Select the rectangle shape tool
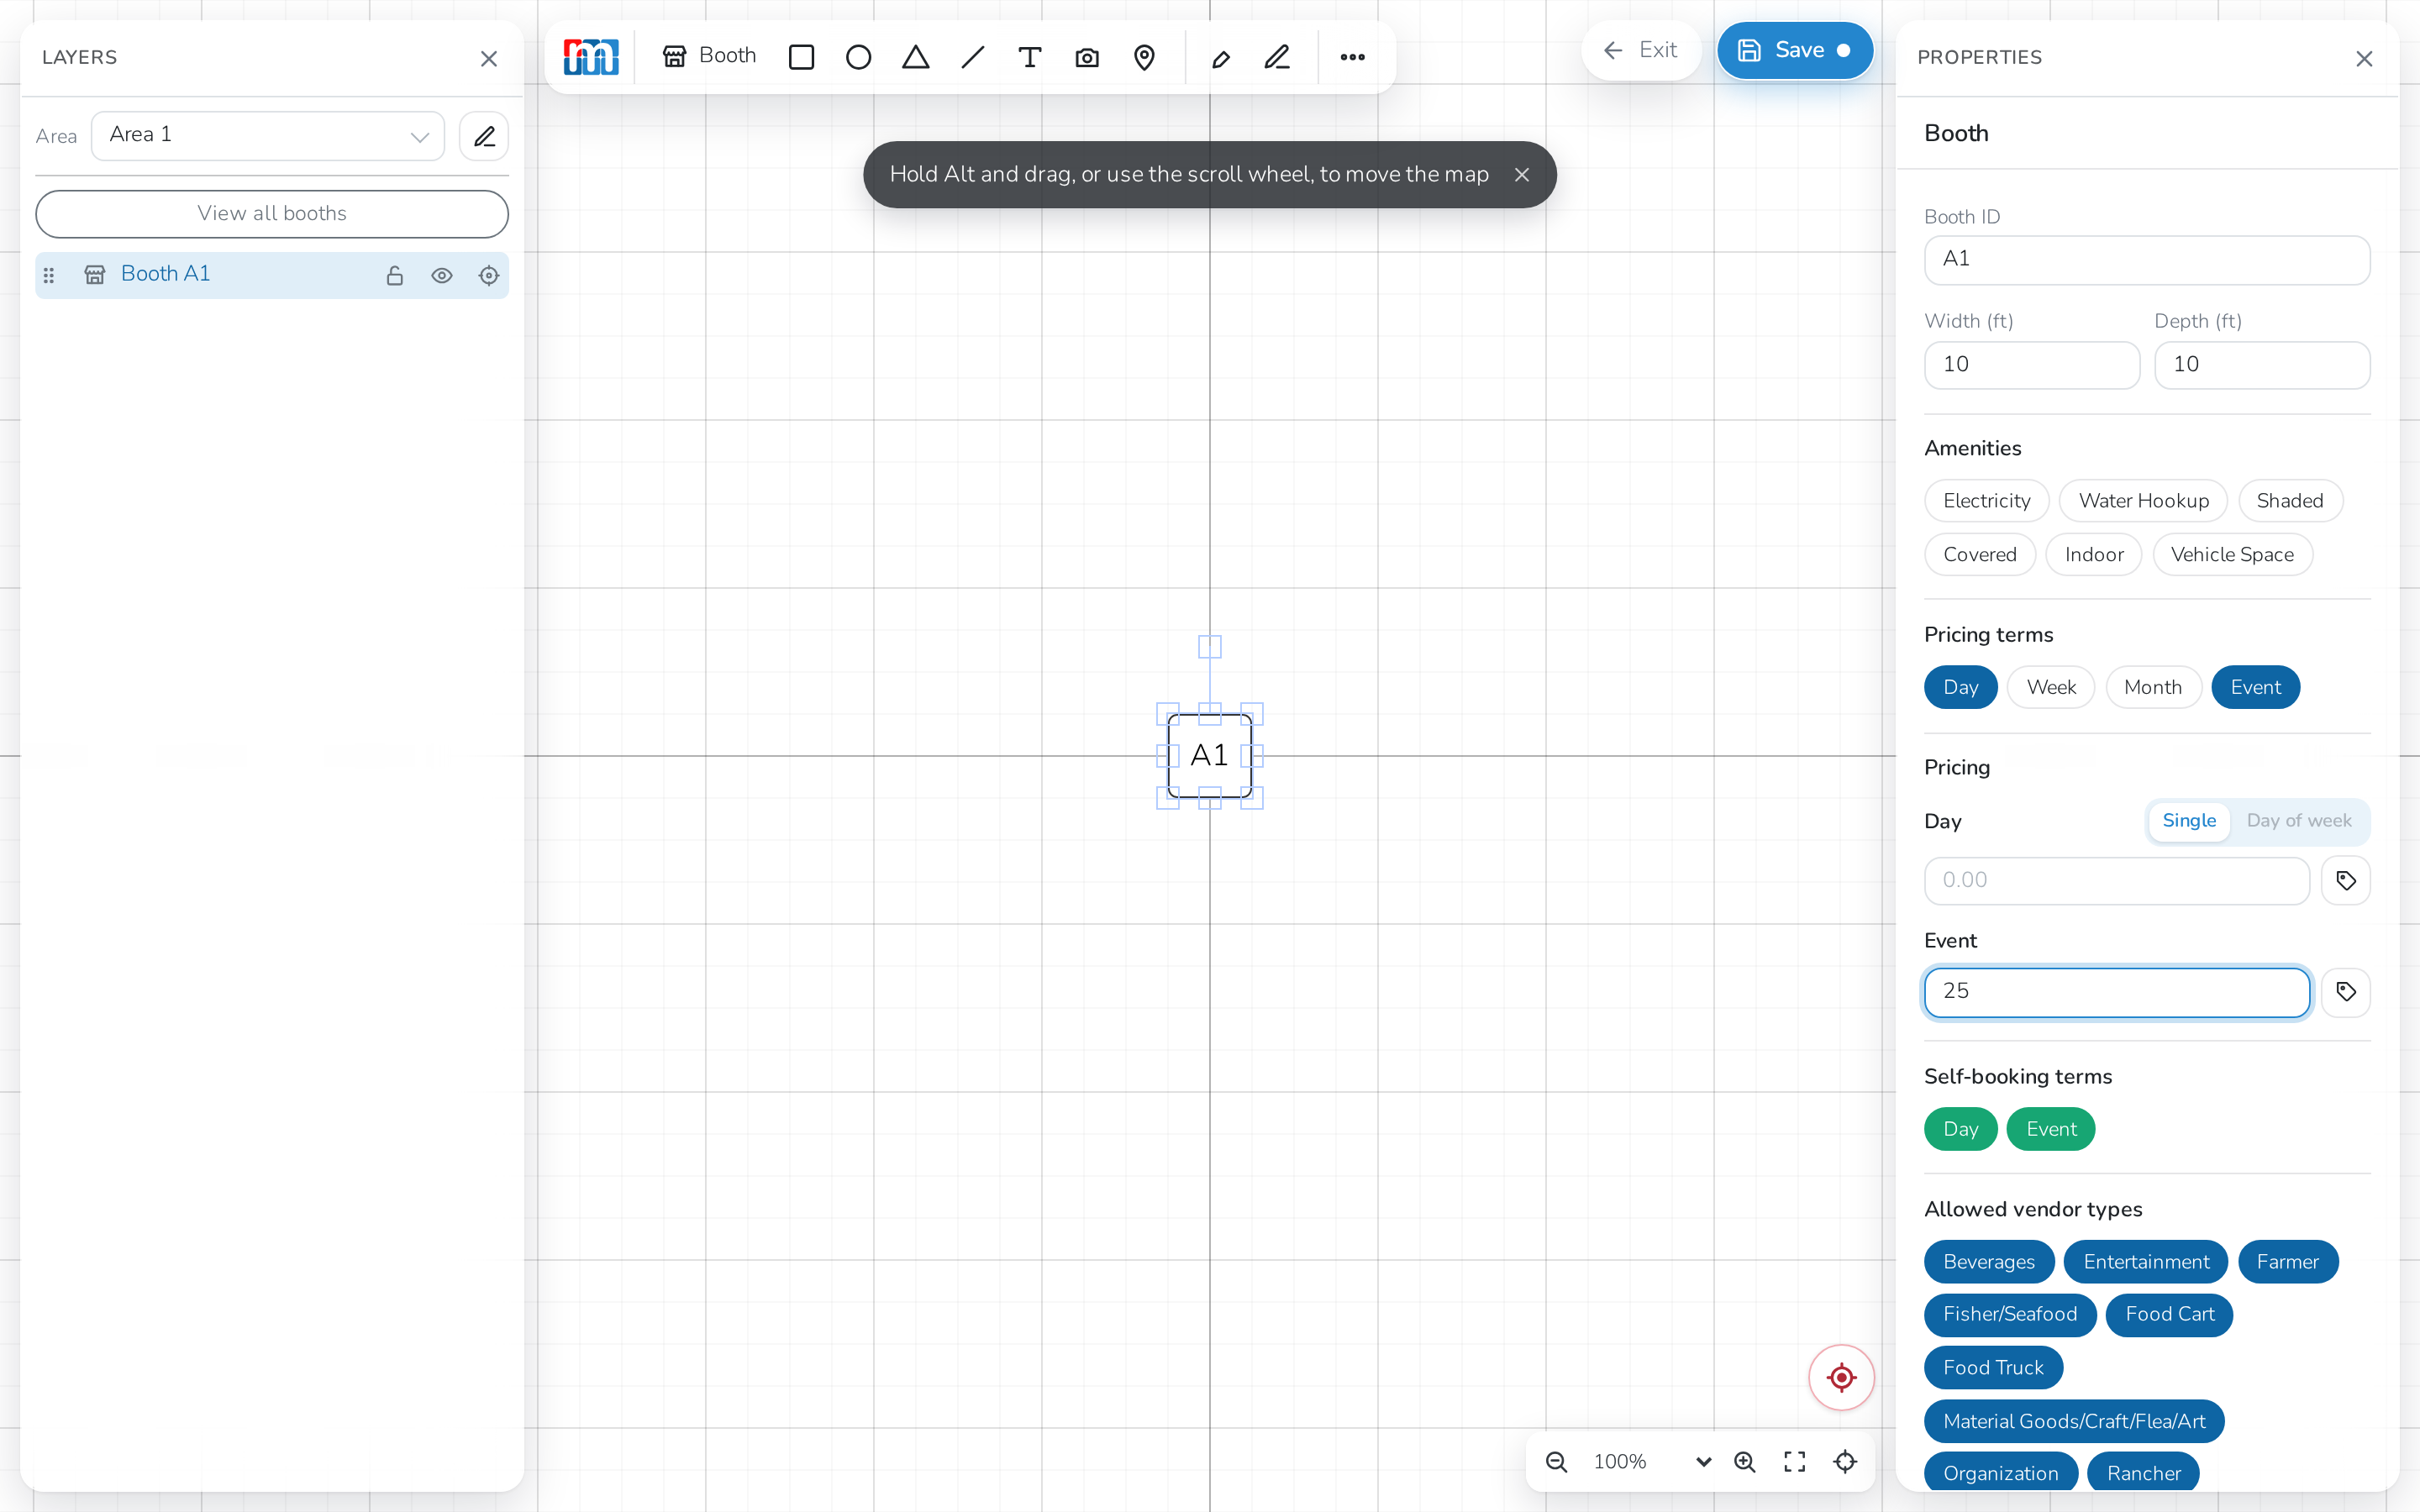 (x=801, y=57)
